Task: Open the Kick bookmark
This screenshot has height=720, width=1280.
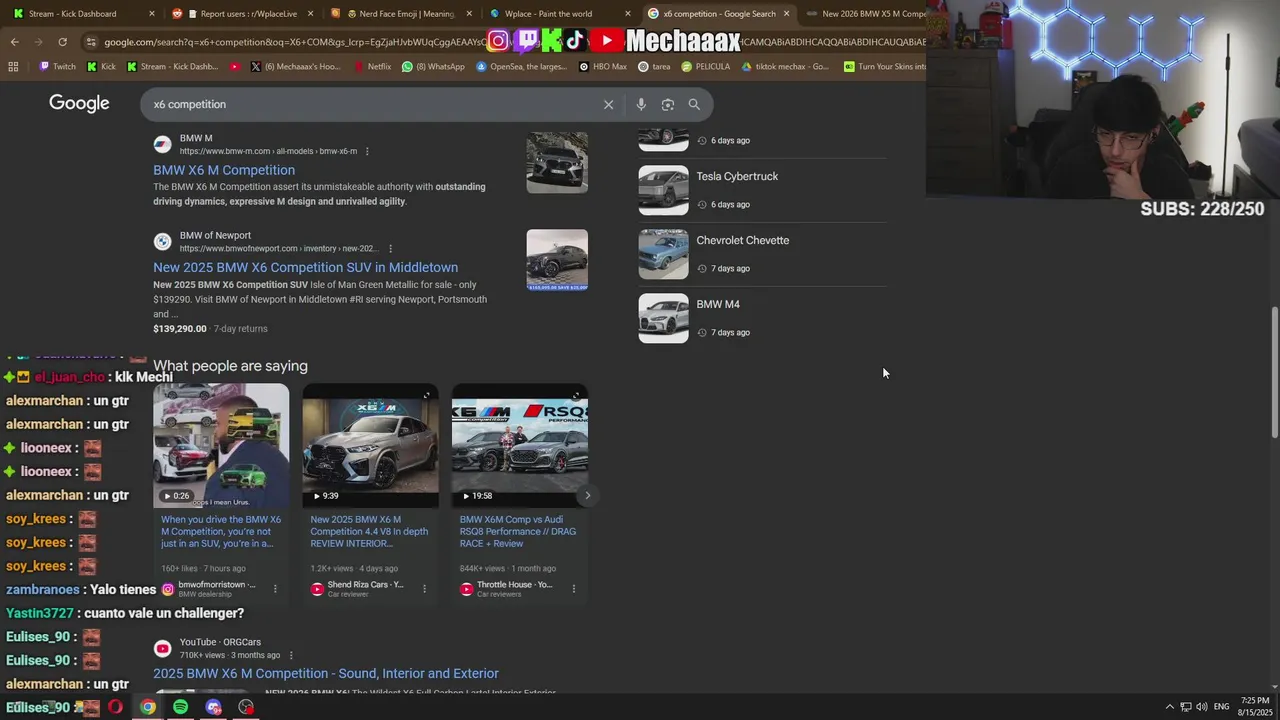Action: coord(101,67)
